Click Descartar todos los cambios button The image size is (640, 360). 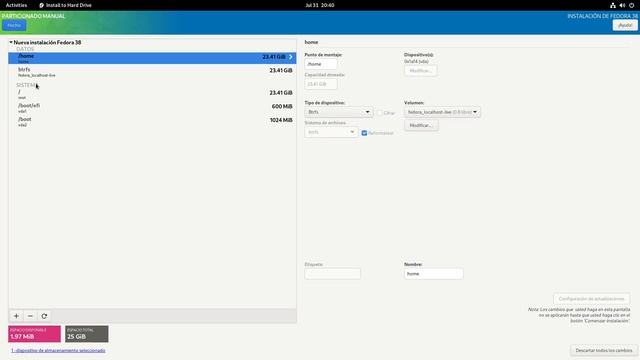click(x=604, y=350)
